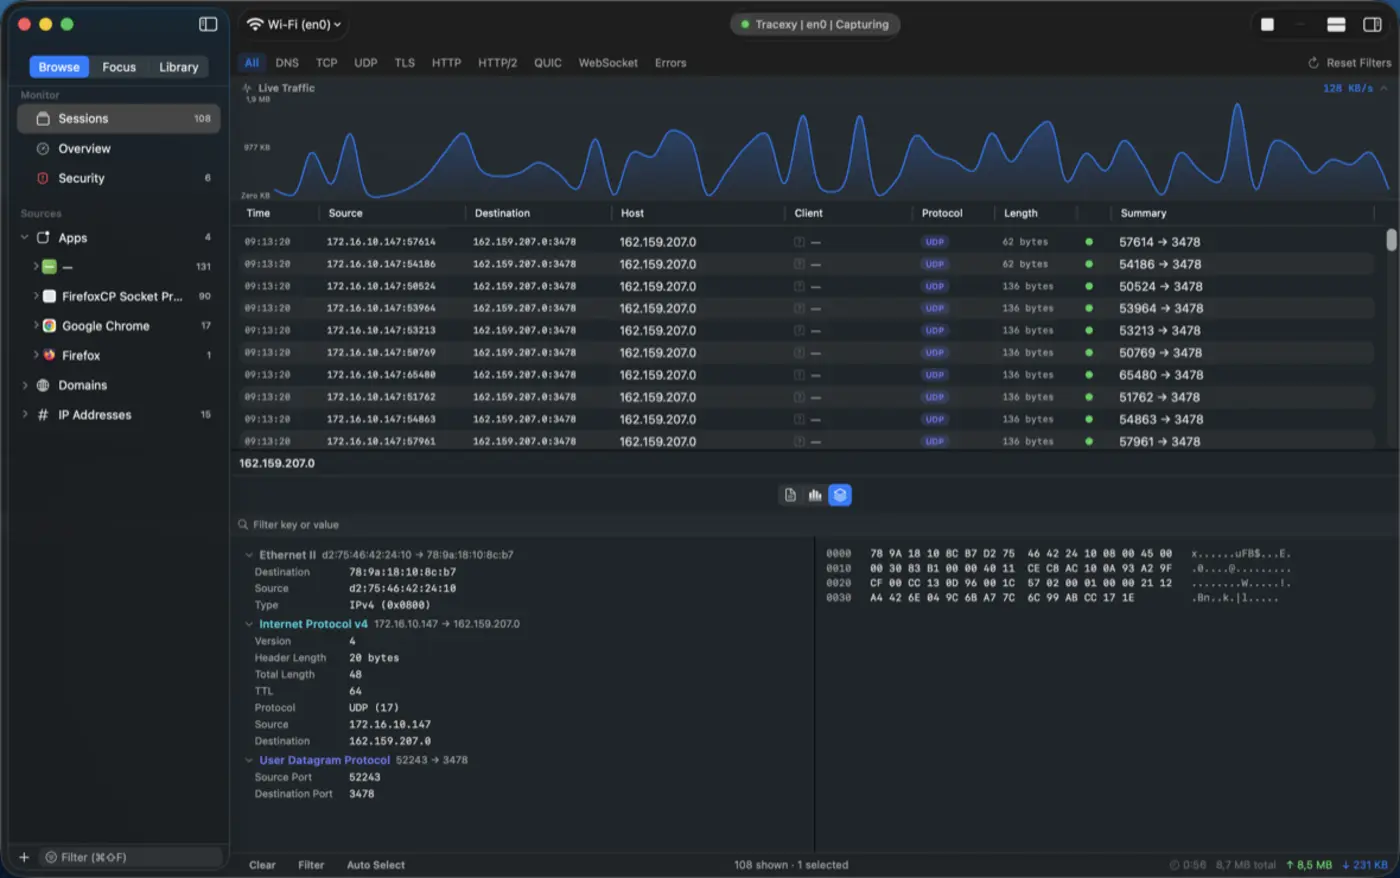Click the Firefox app icon

[49, 355]
